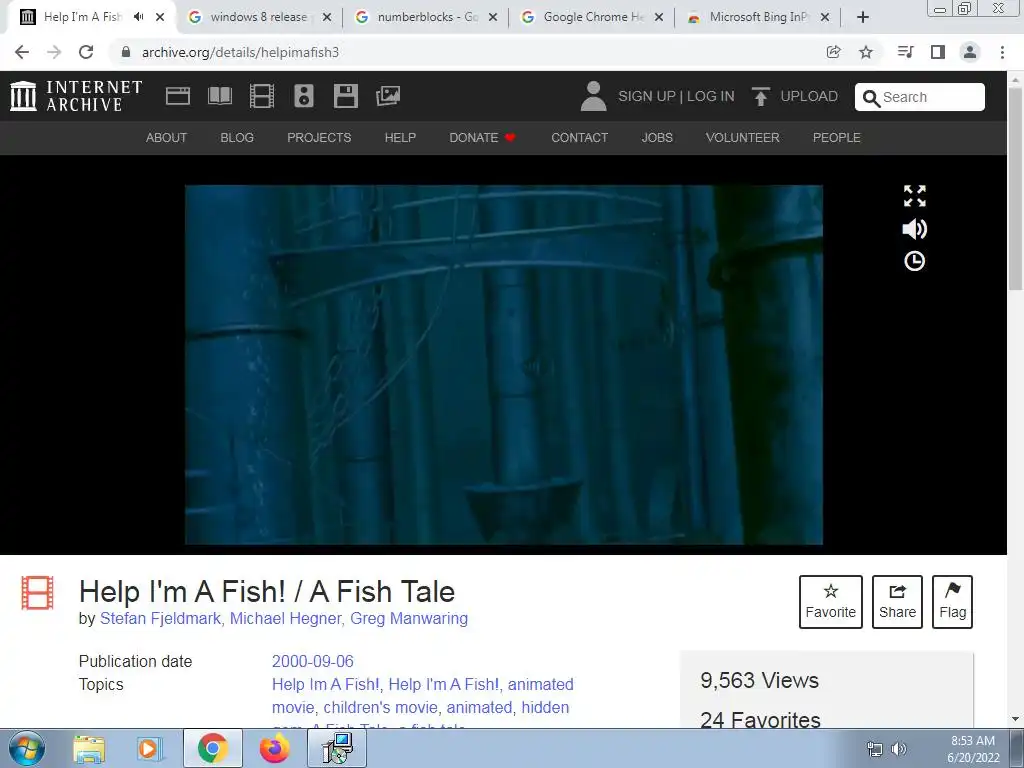Open the HELP menu item

pos(400,138)
